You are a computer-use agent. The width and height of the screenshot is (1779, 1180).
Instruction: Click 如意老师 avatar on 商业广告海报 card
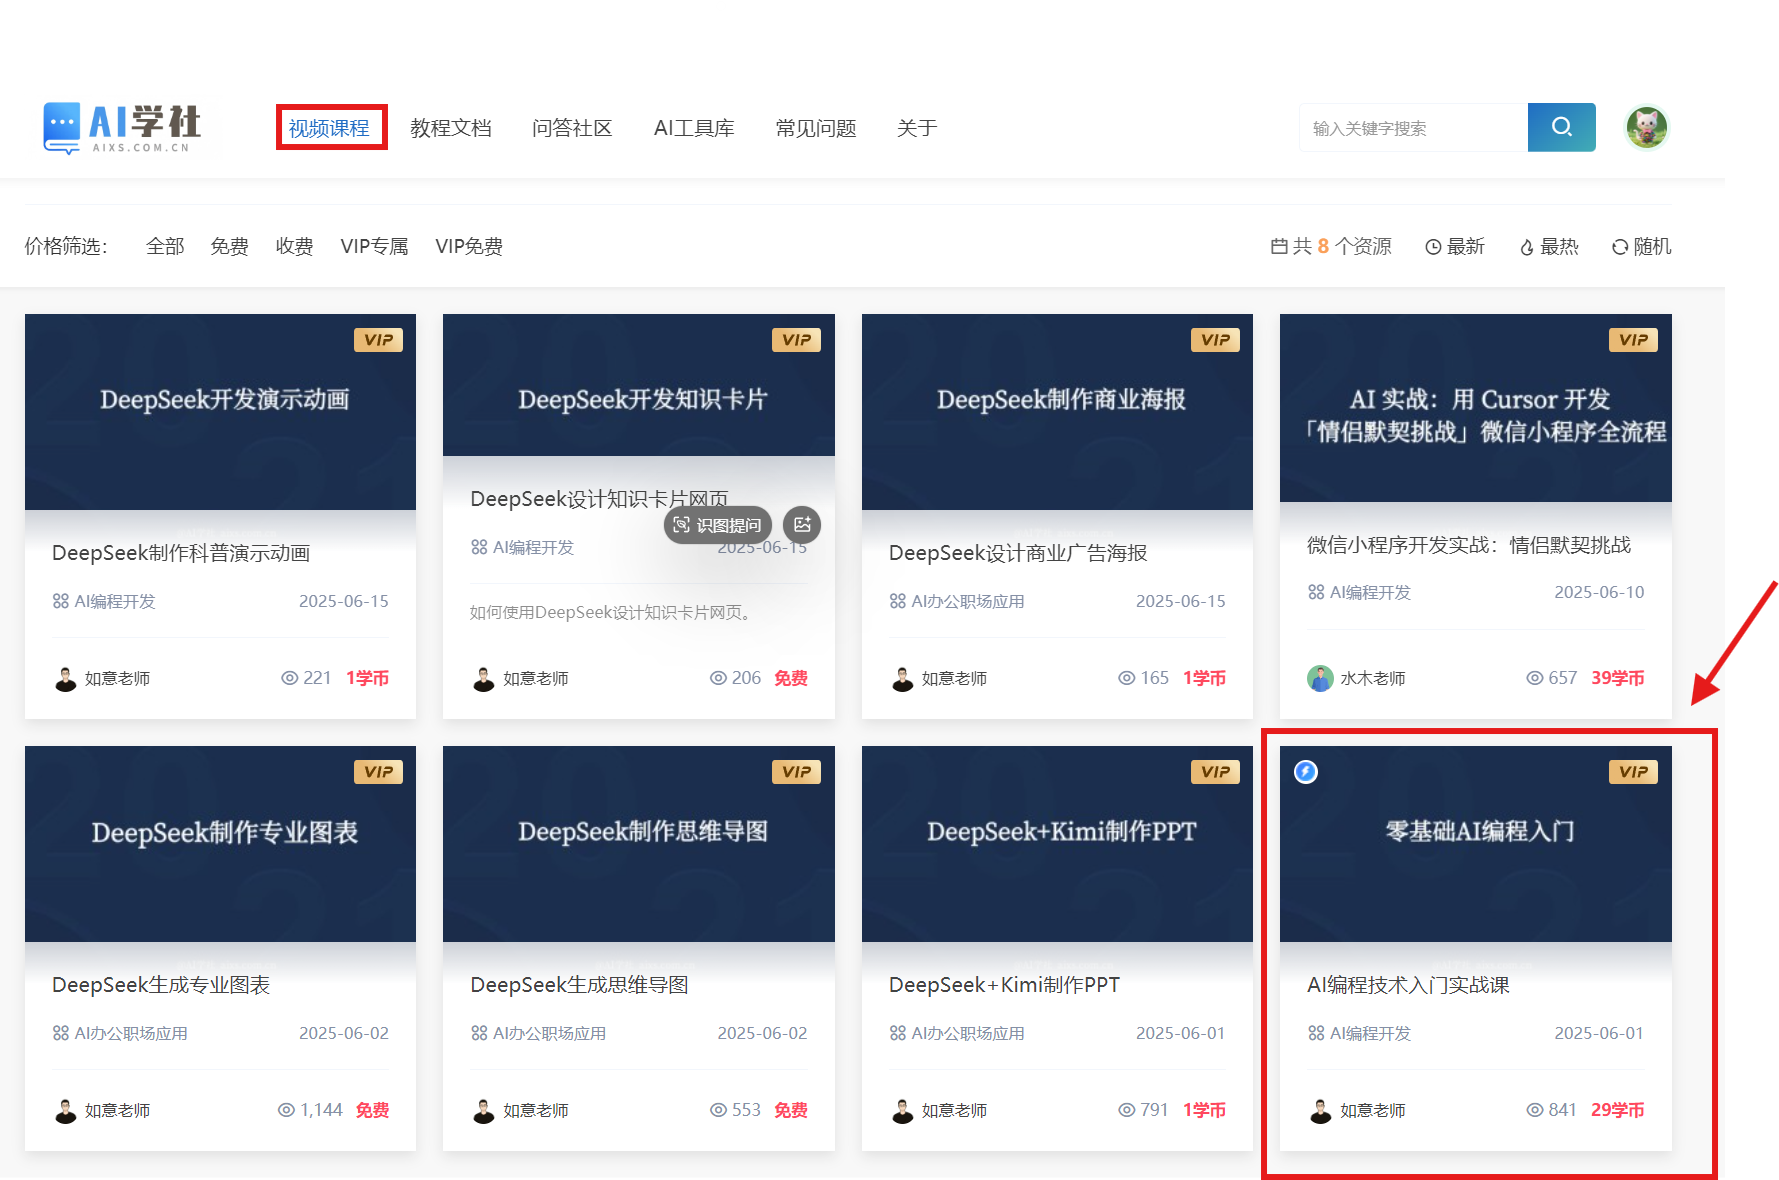pyautogui.click(x=902, y=678)
